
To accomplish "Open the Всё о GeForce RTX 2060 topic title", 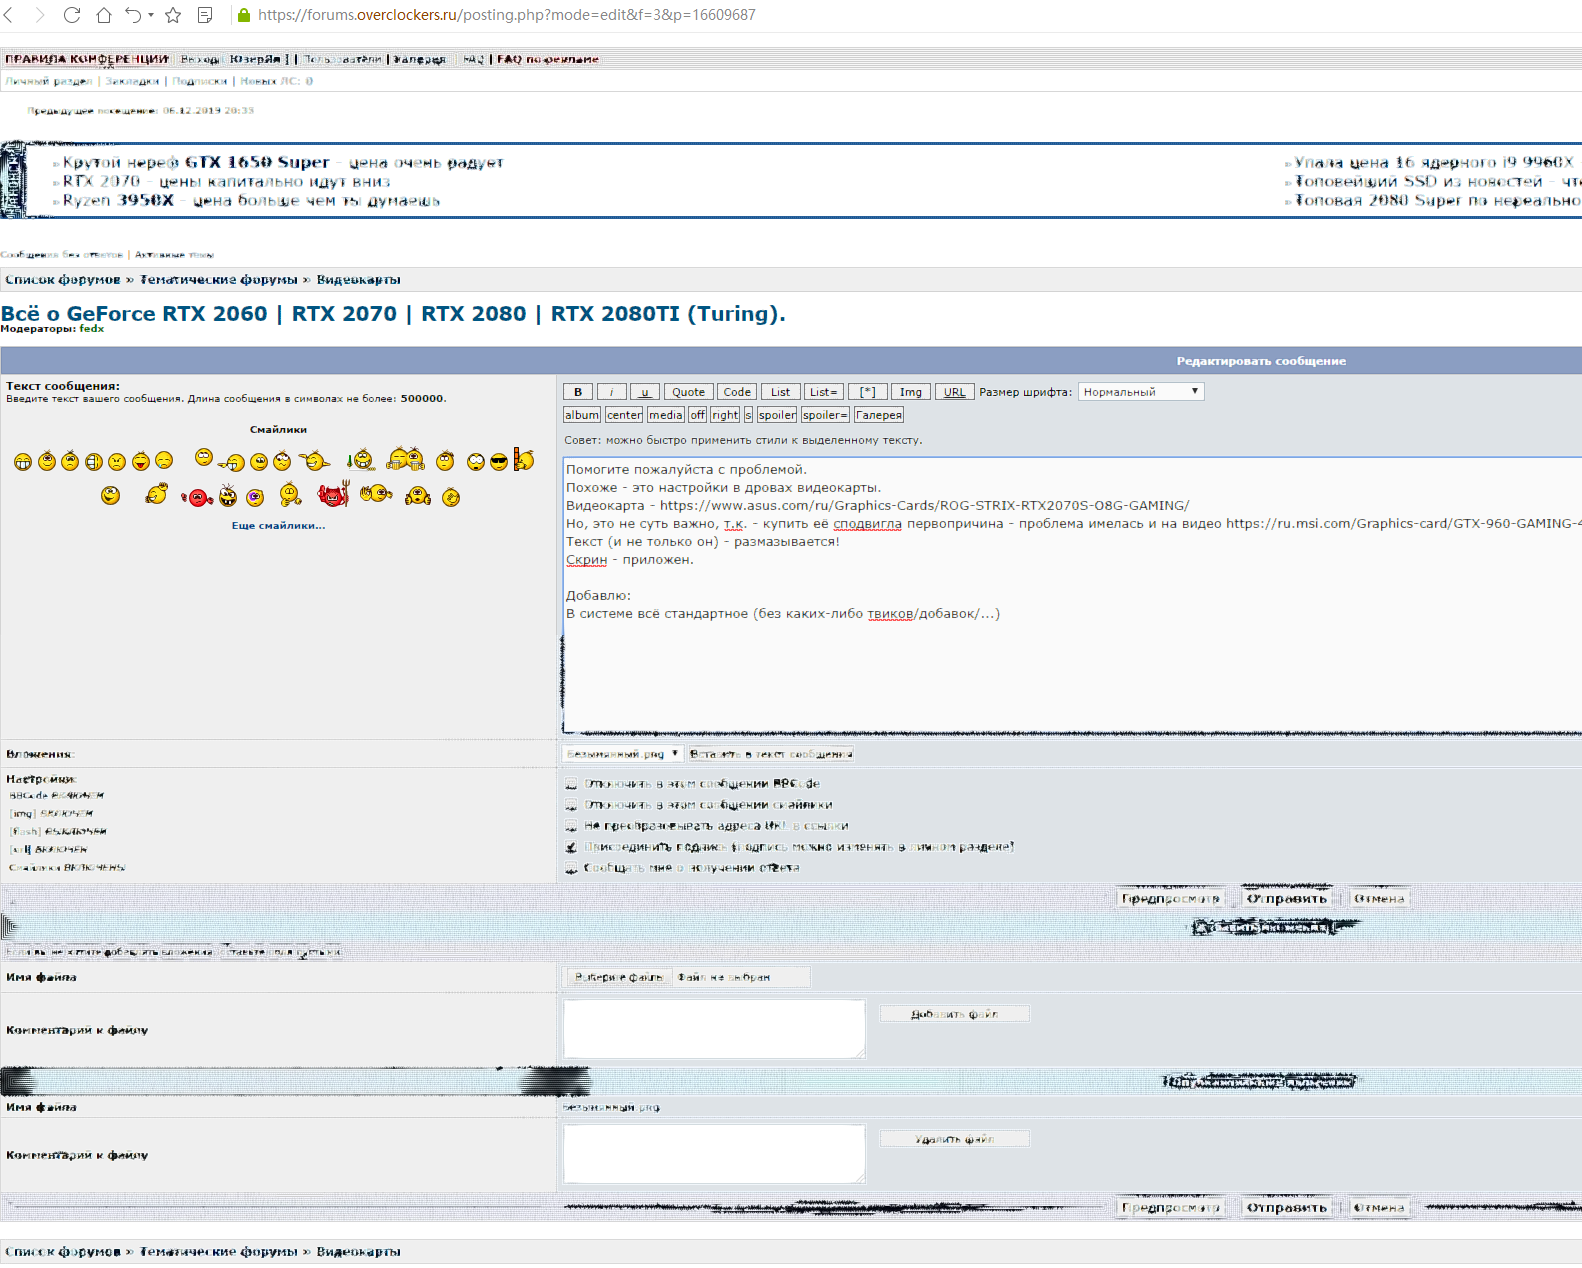I will 393,313.
